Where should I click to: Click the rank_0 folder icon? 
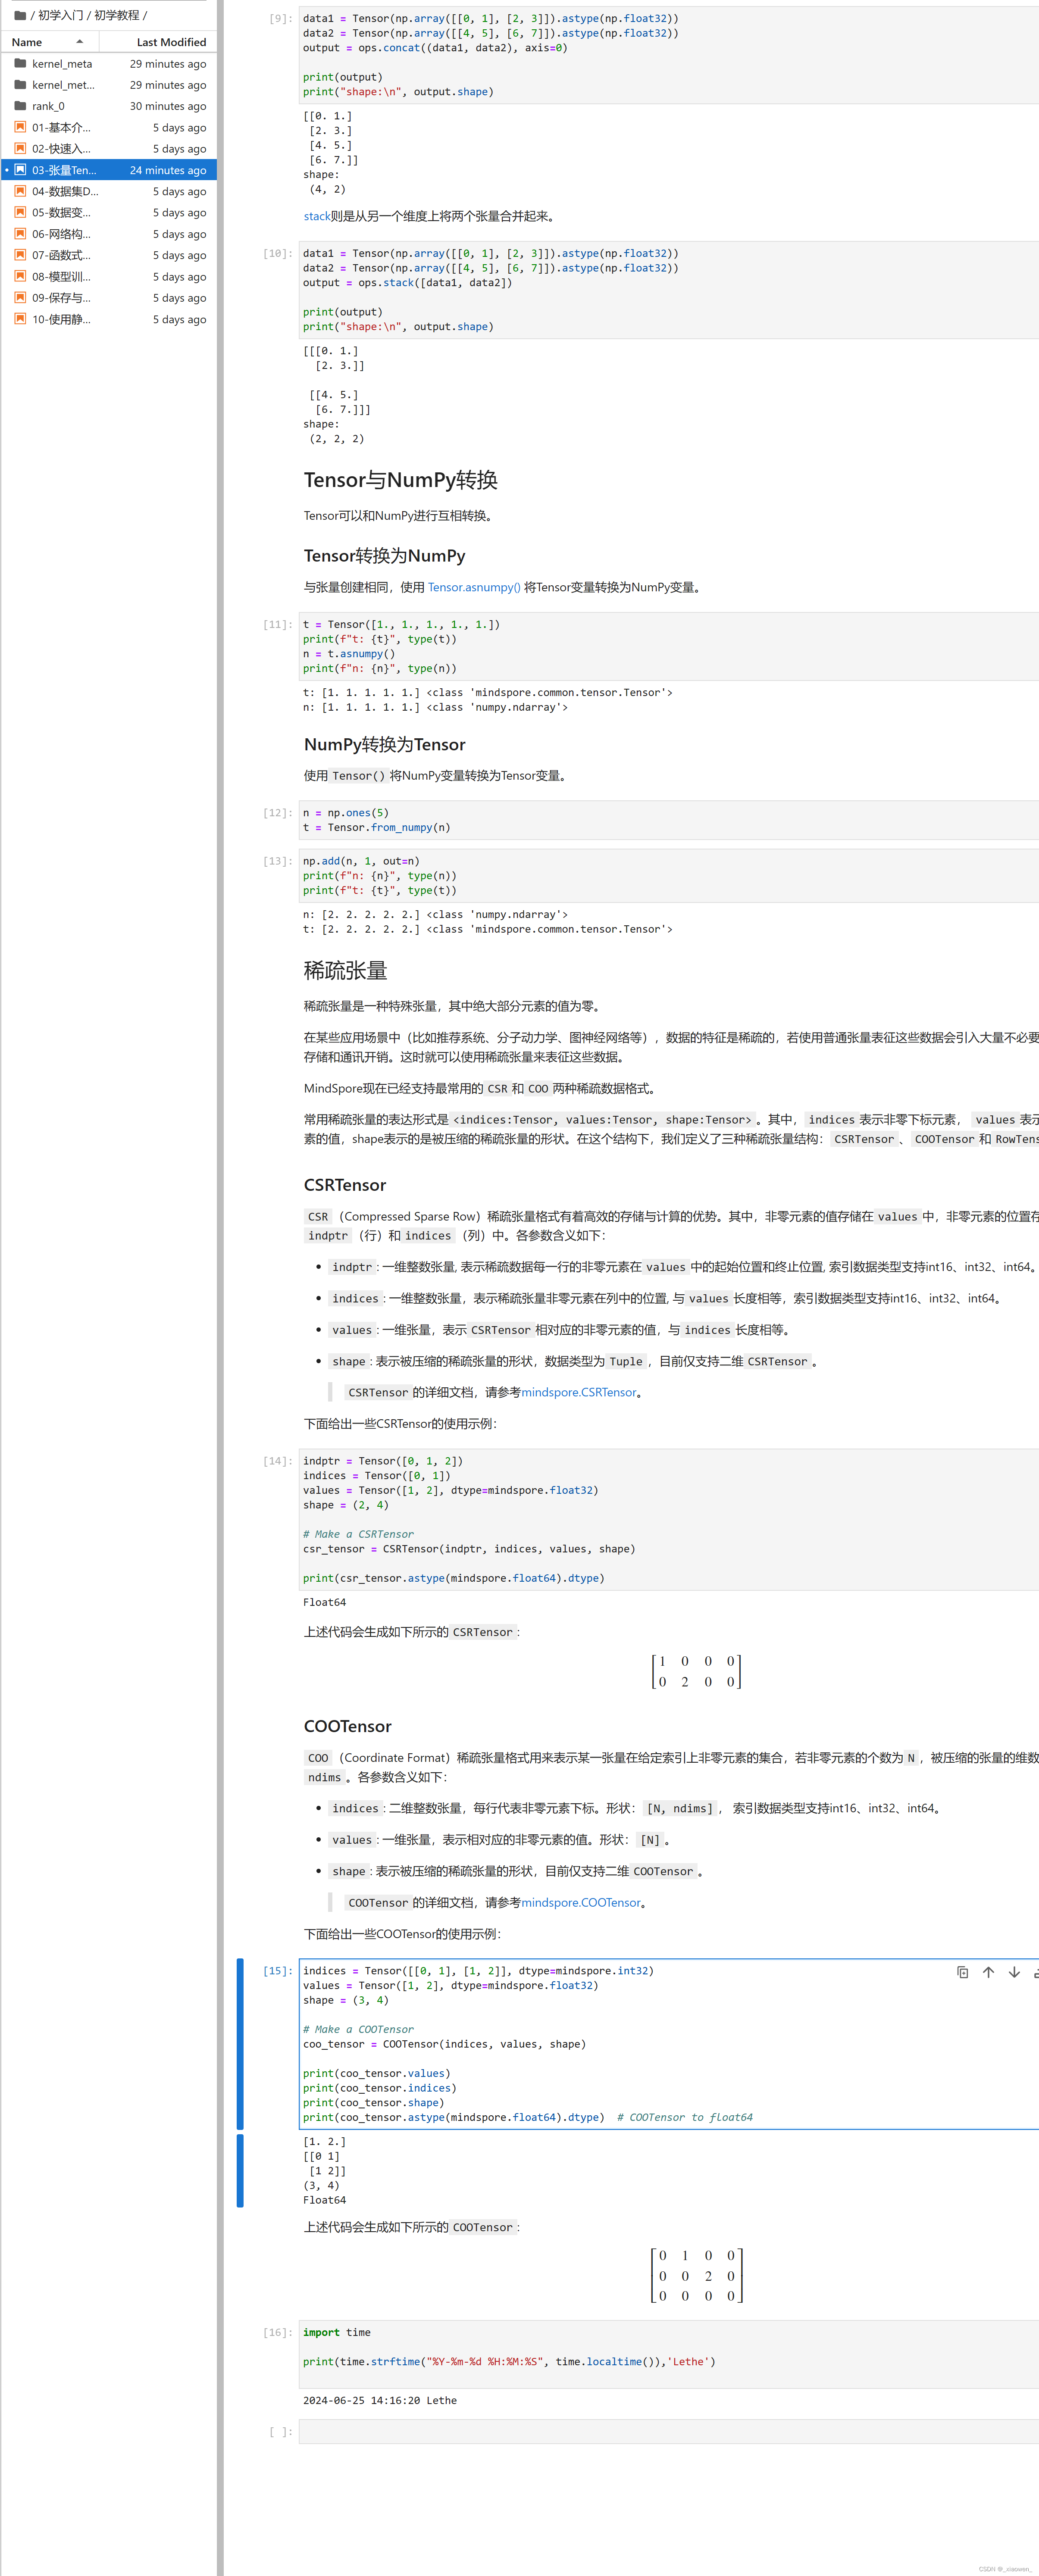click(20, 106)
